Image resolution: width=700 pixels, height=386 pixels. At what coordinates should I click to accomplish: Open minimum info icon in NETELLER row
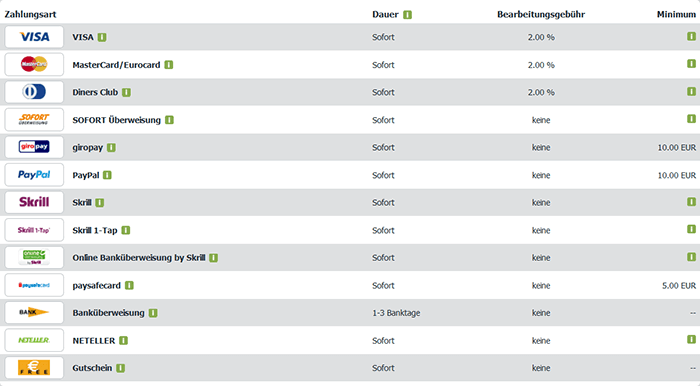point(691,340)
